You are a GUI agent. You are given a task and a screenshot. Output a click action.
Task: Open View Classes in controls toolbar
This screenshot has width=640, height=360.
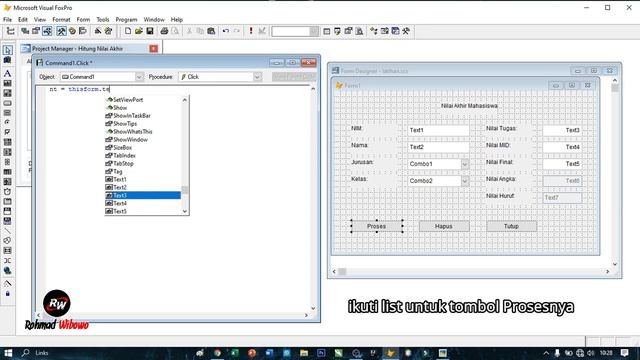coord(7,60)
